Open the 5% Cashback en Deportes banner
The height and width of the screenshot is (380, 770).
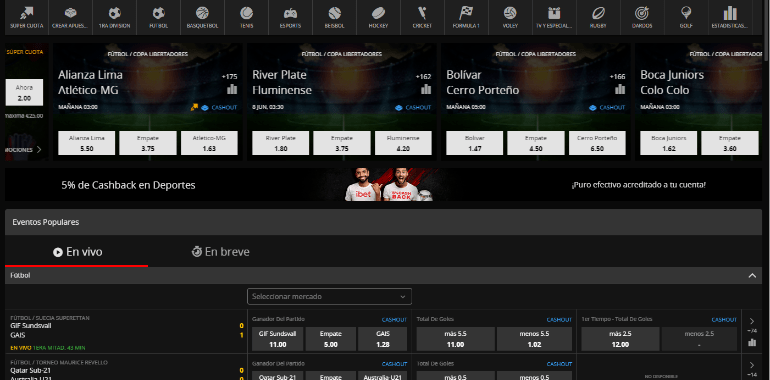pyautogui.click(x=383, y=185)
